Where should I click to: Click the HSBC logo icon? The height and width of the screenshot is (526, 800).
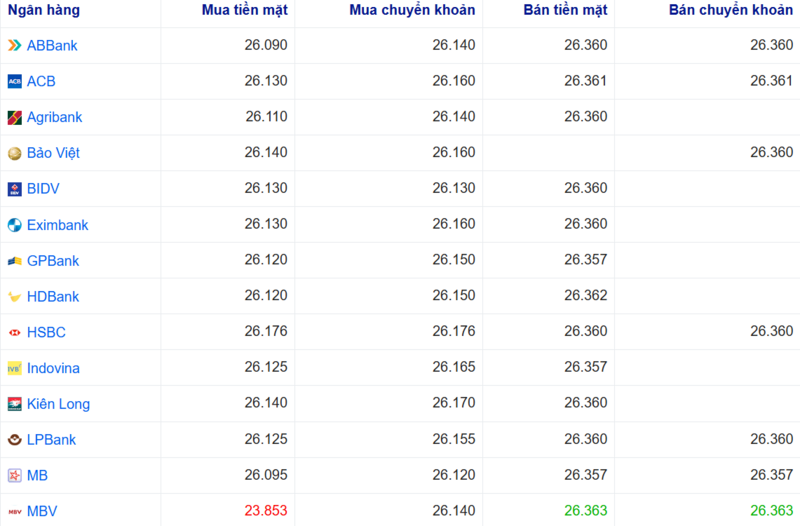tap(14, 332)
